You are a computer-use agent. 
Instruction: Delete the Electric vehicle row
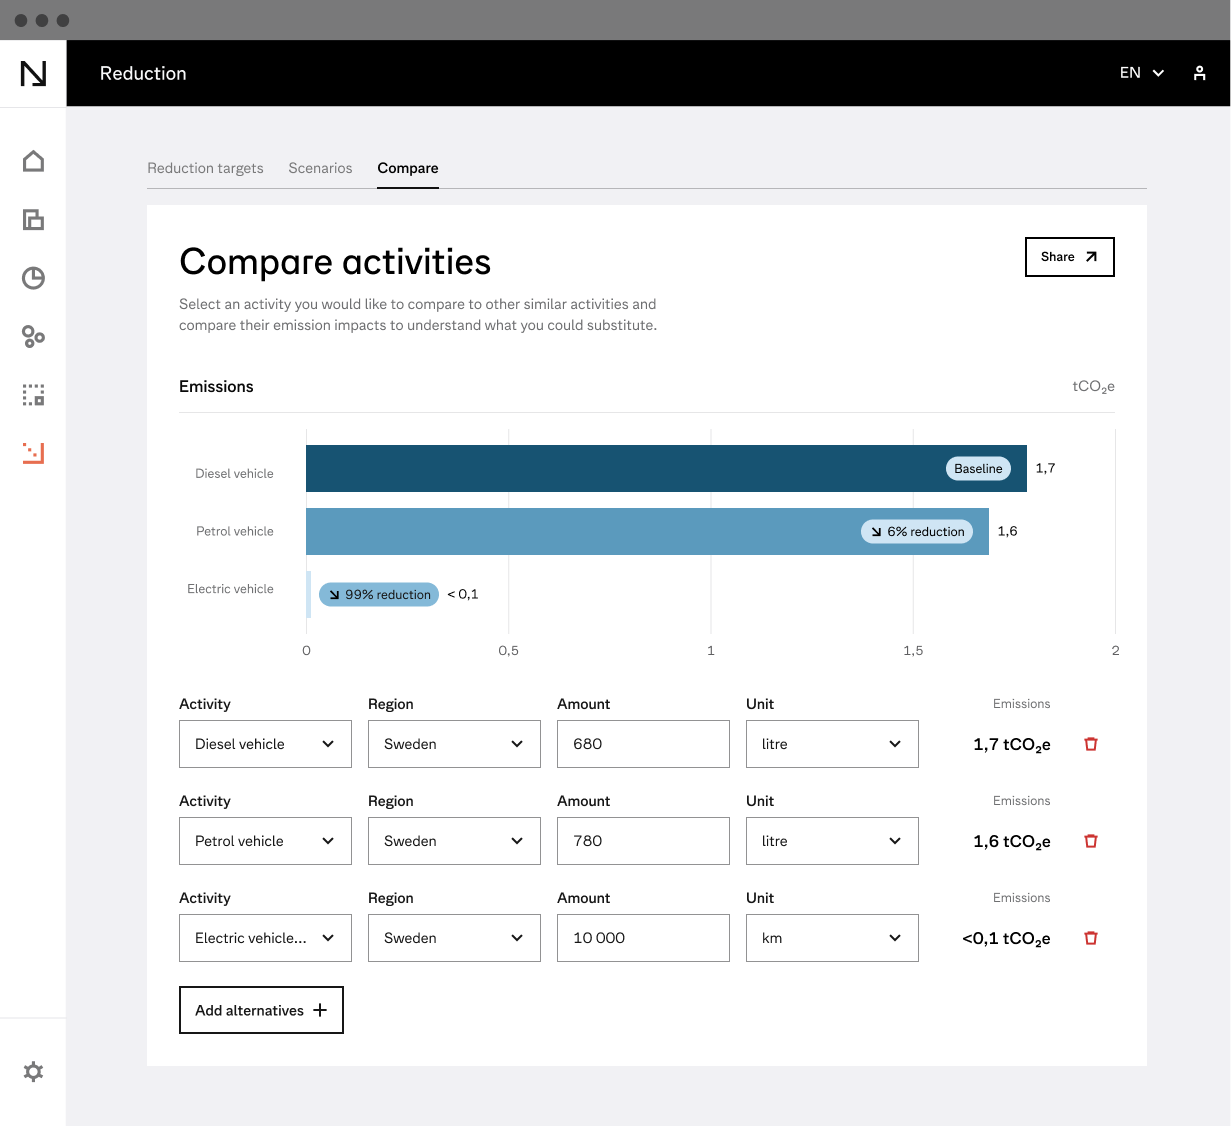click(x=1091, y=938)
